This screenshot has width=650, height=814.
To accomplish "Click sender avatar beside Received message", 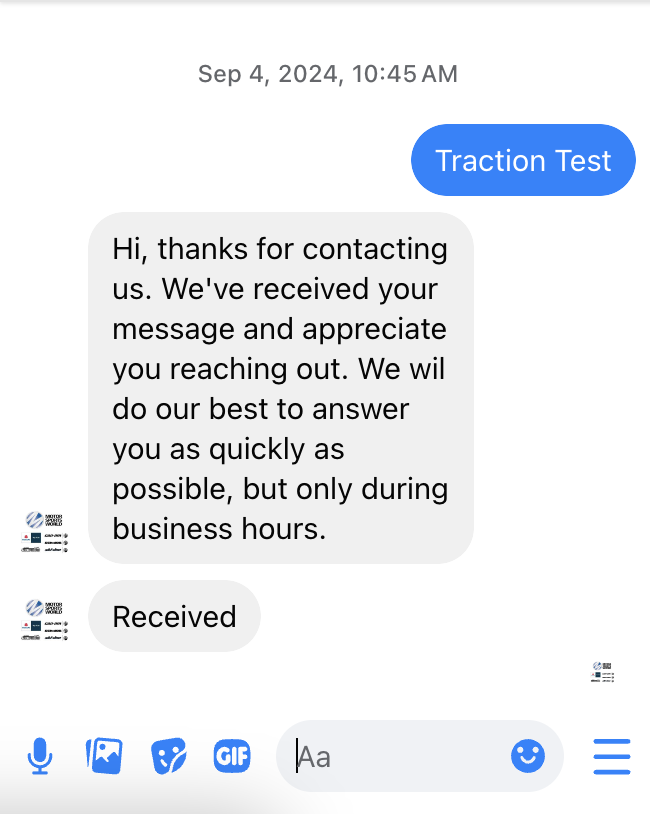I will point(45,620).
